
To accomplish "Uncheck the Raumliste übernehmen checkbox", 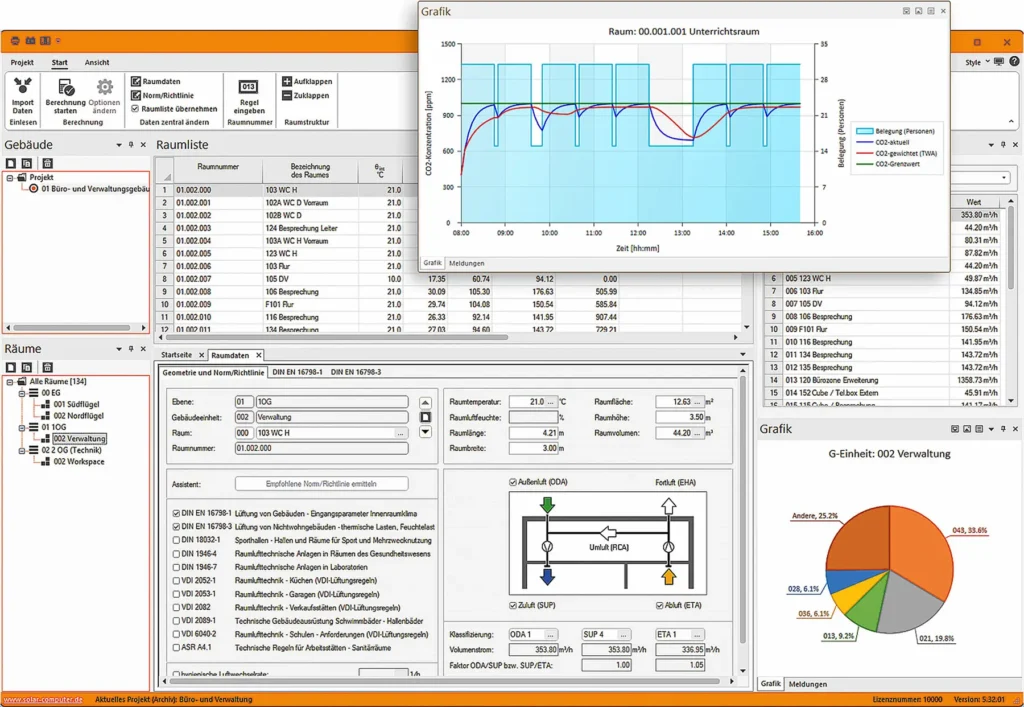I will point(136,109).
